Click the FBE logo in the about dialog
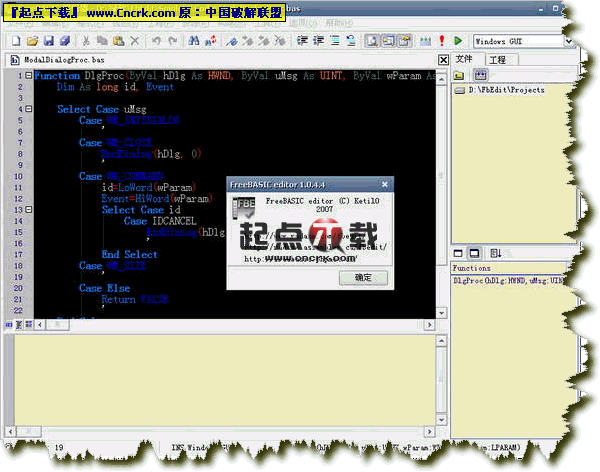The image size is (600, 472). point(244,207)
